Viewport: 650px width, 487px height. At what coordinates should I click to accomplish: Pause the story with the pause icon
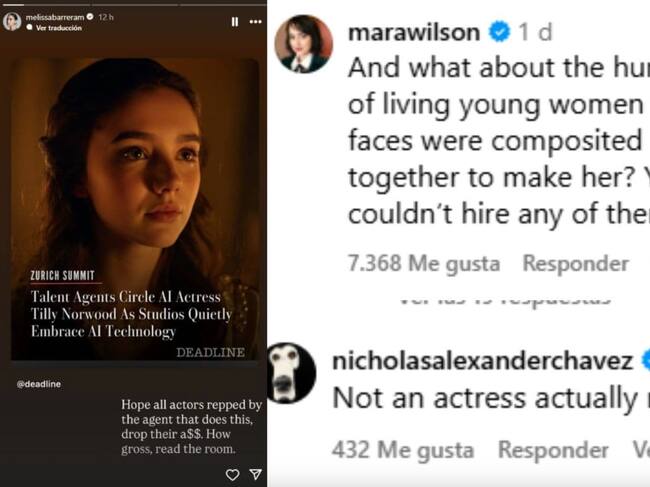click(235, 21)
